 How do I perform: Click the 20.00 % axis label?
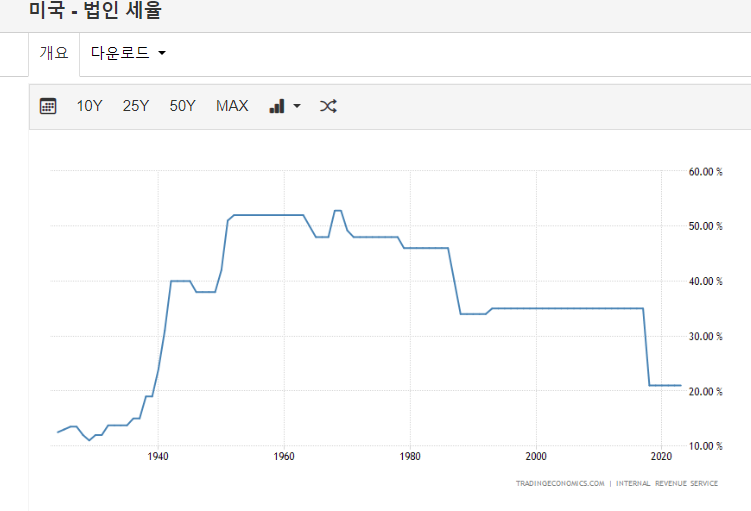[705, 391]
